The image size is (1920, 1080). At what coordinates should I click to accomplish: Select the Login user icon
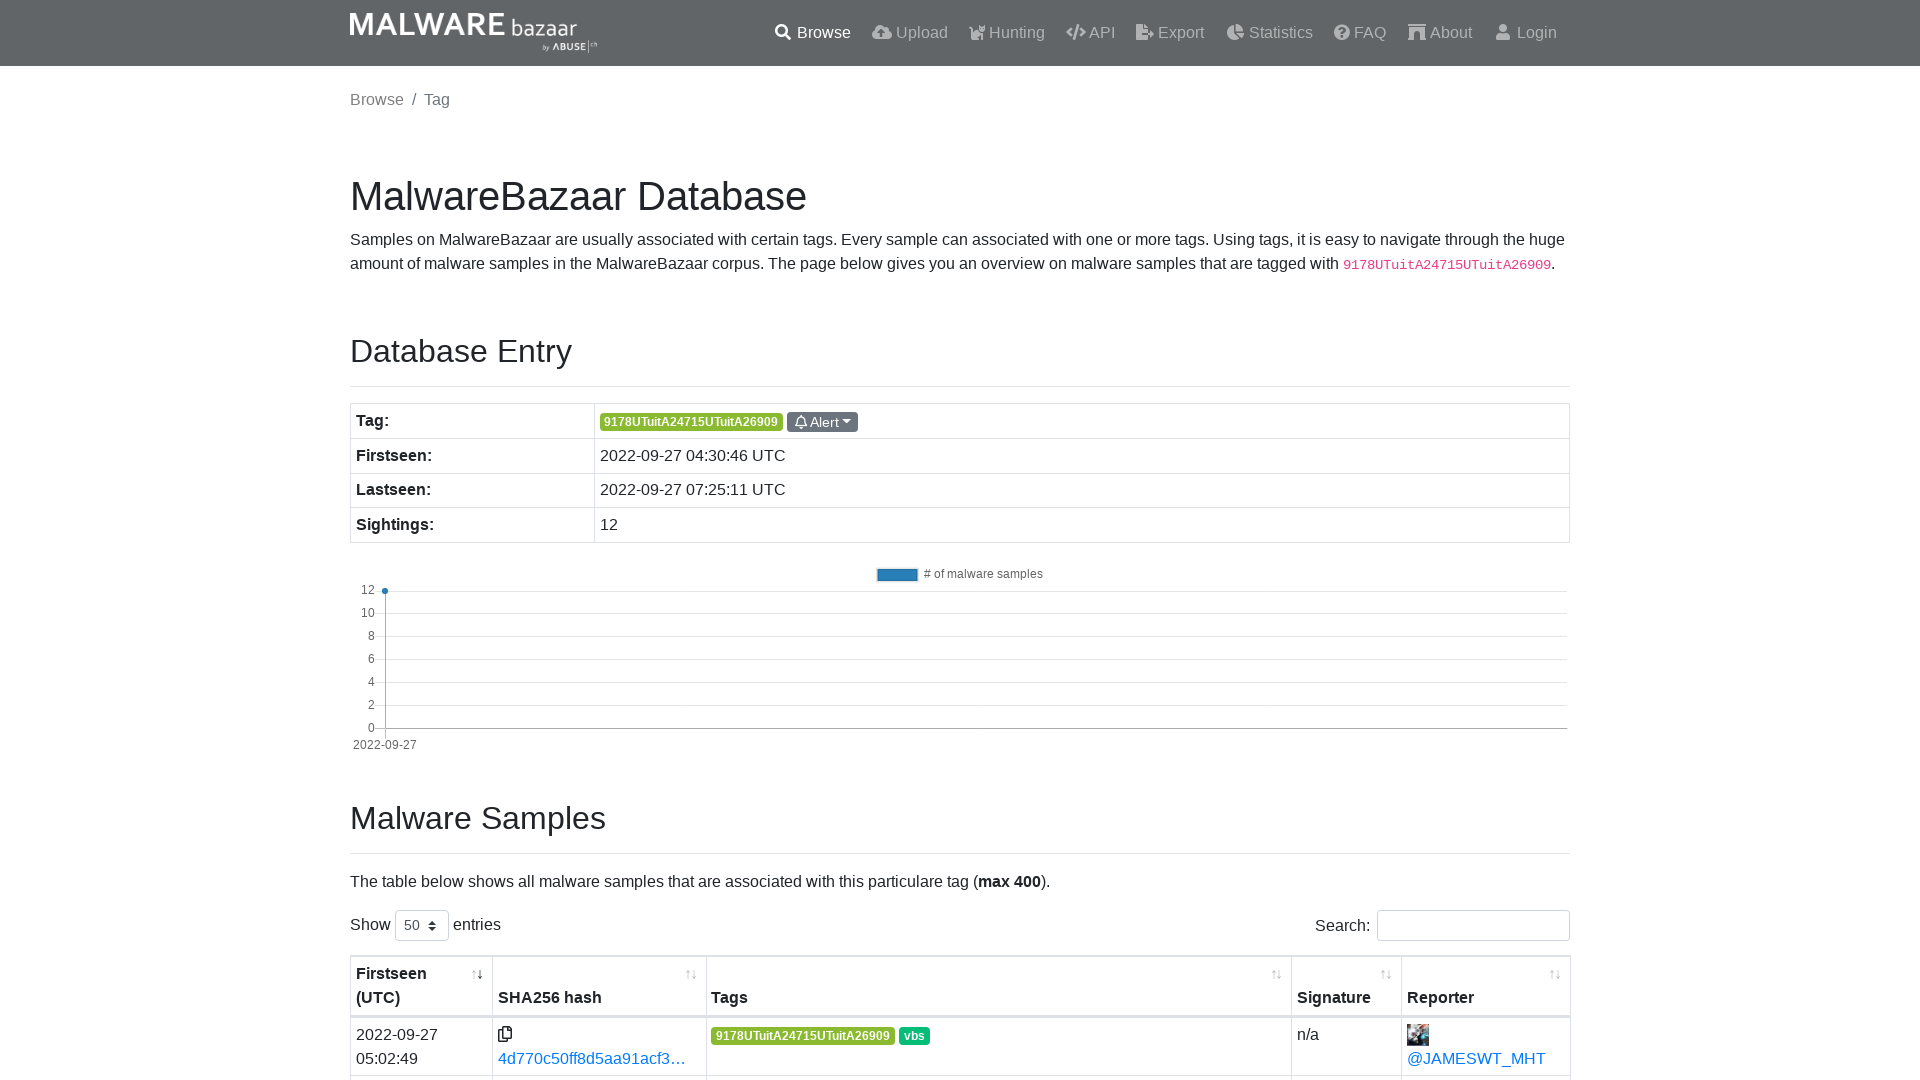[x=1503, y=32]
